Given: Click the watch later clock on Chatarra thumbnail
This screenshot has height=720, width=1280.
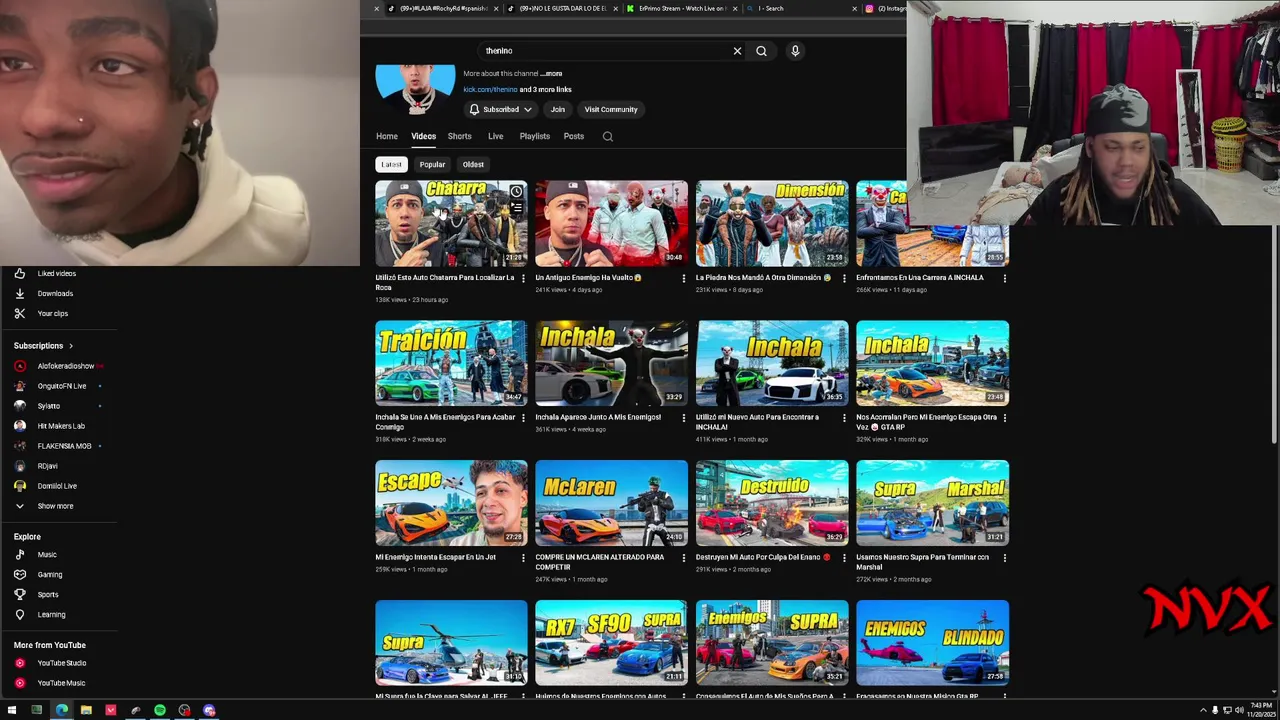Looking at the screenshot, I should coord(516,191).
